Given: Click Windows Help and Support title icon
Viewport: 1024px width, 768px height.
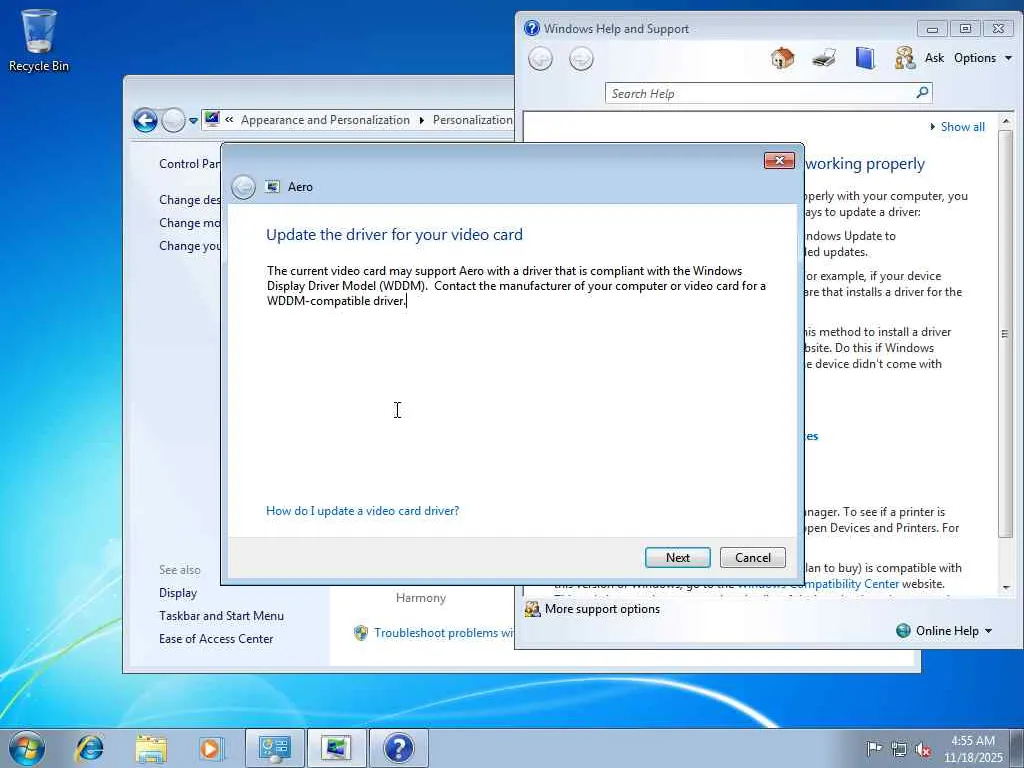Looking at the screenshot, I should pos(532,28).
